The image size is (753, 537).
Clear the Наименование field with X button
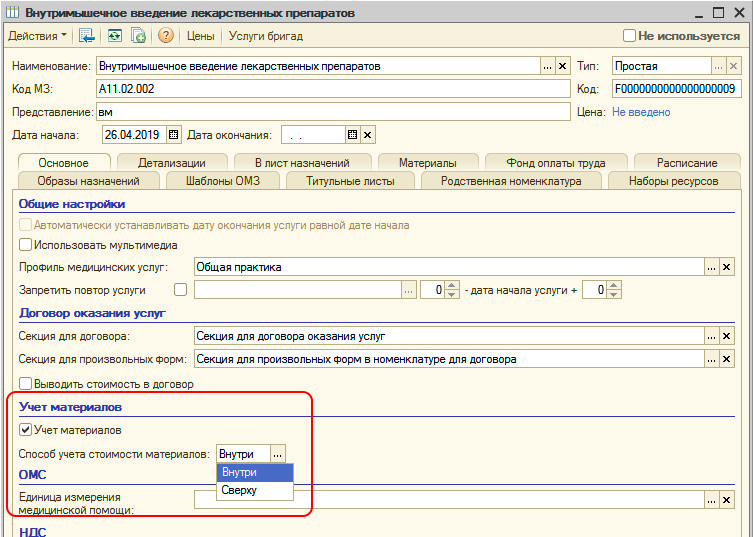(562, 67)
